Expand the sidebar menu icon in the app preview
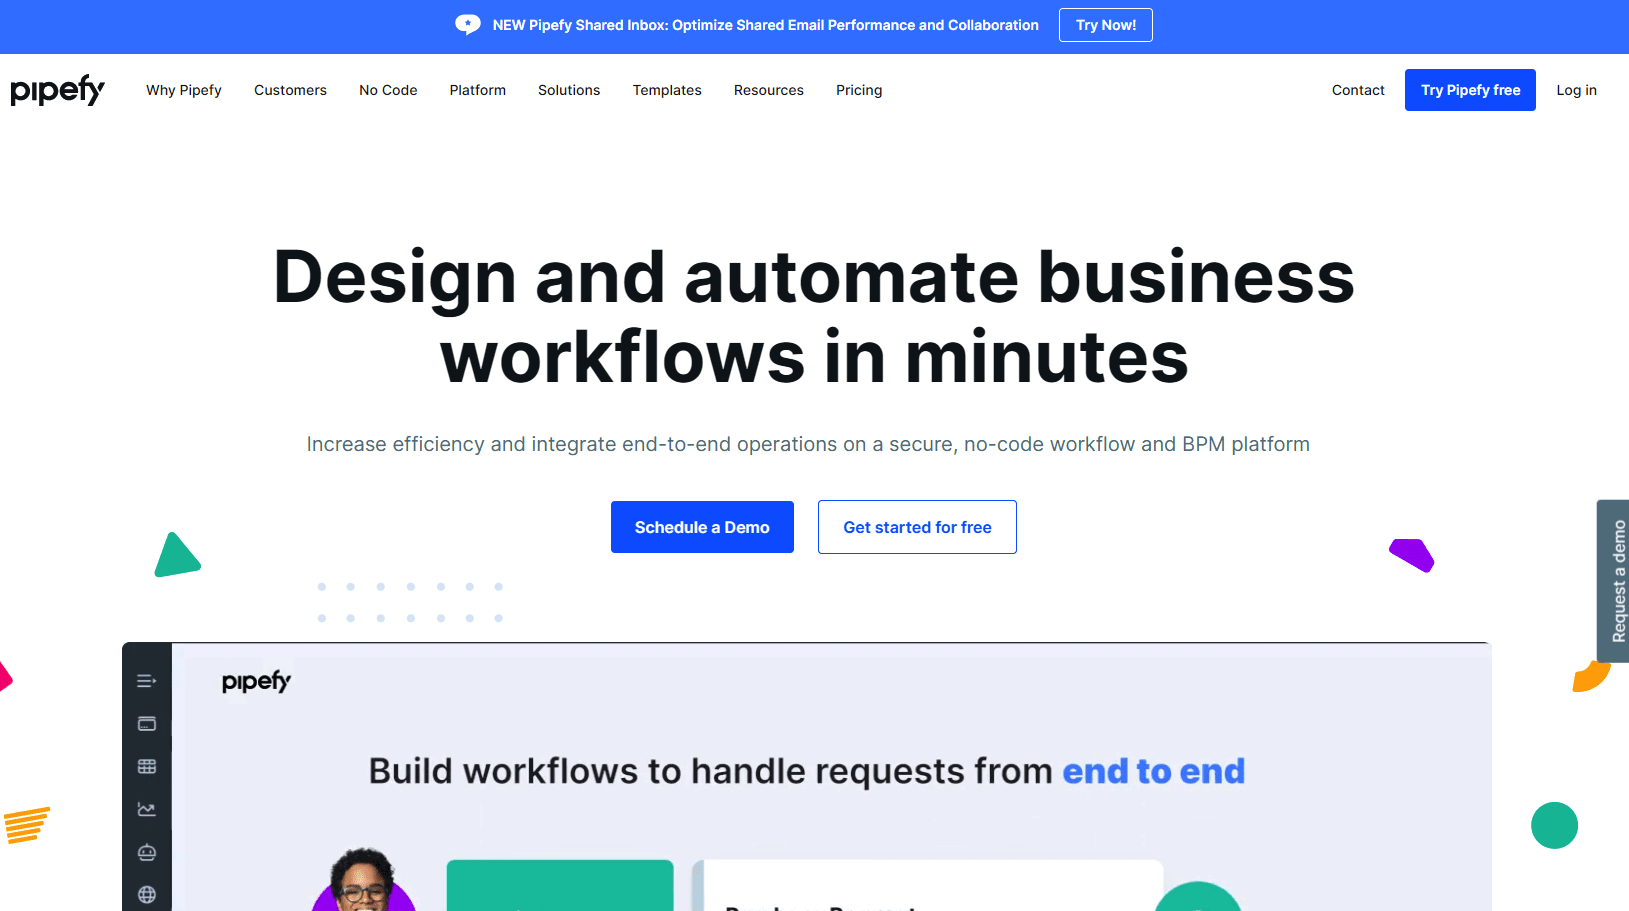1629x911 pixels. 147,681
